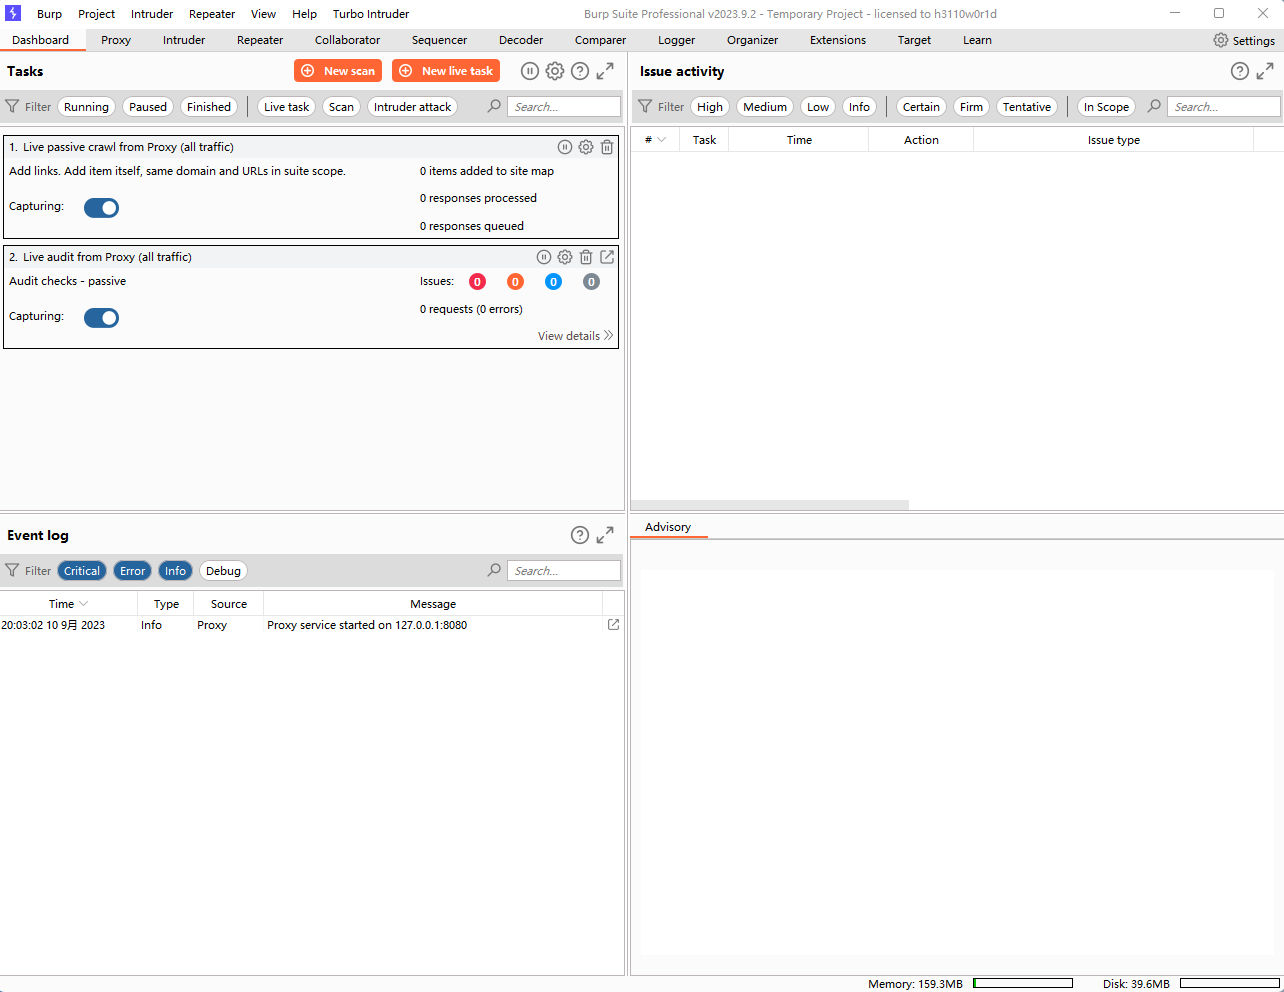Click the Tasks search magnifier icon
The width and height of the screenshot is (1284, 992).
494,106
